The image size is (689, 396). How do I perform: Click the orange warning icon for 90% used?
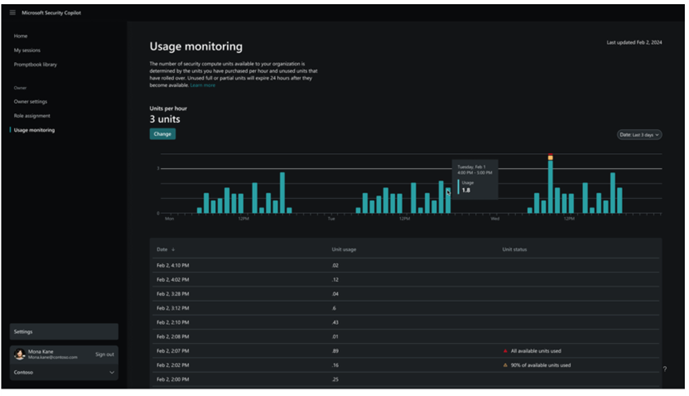tap(505, 365)
